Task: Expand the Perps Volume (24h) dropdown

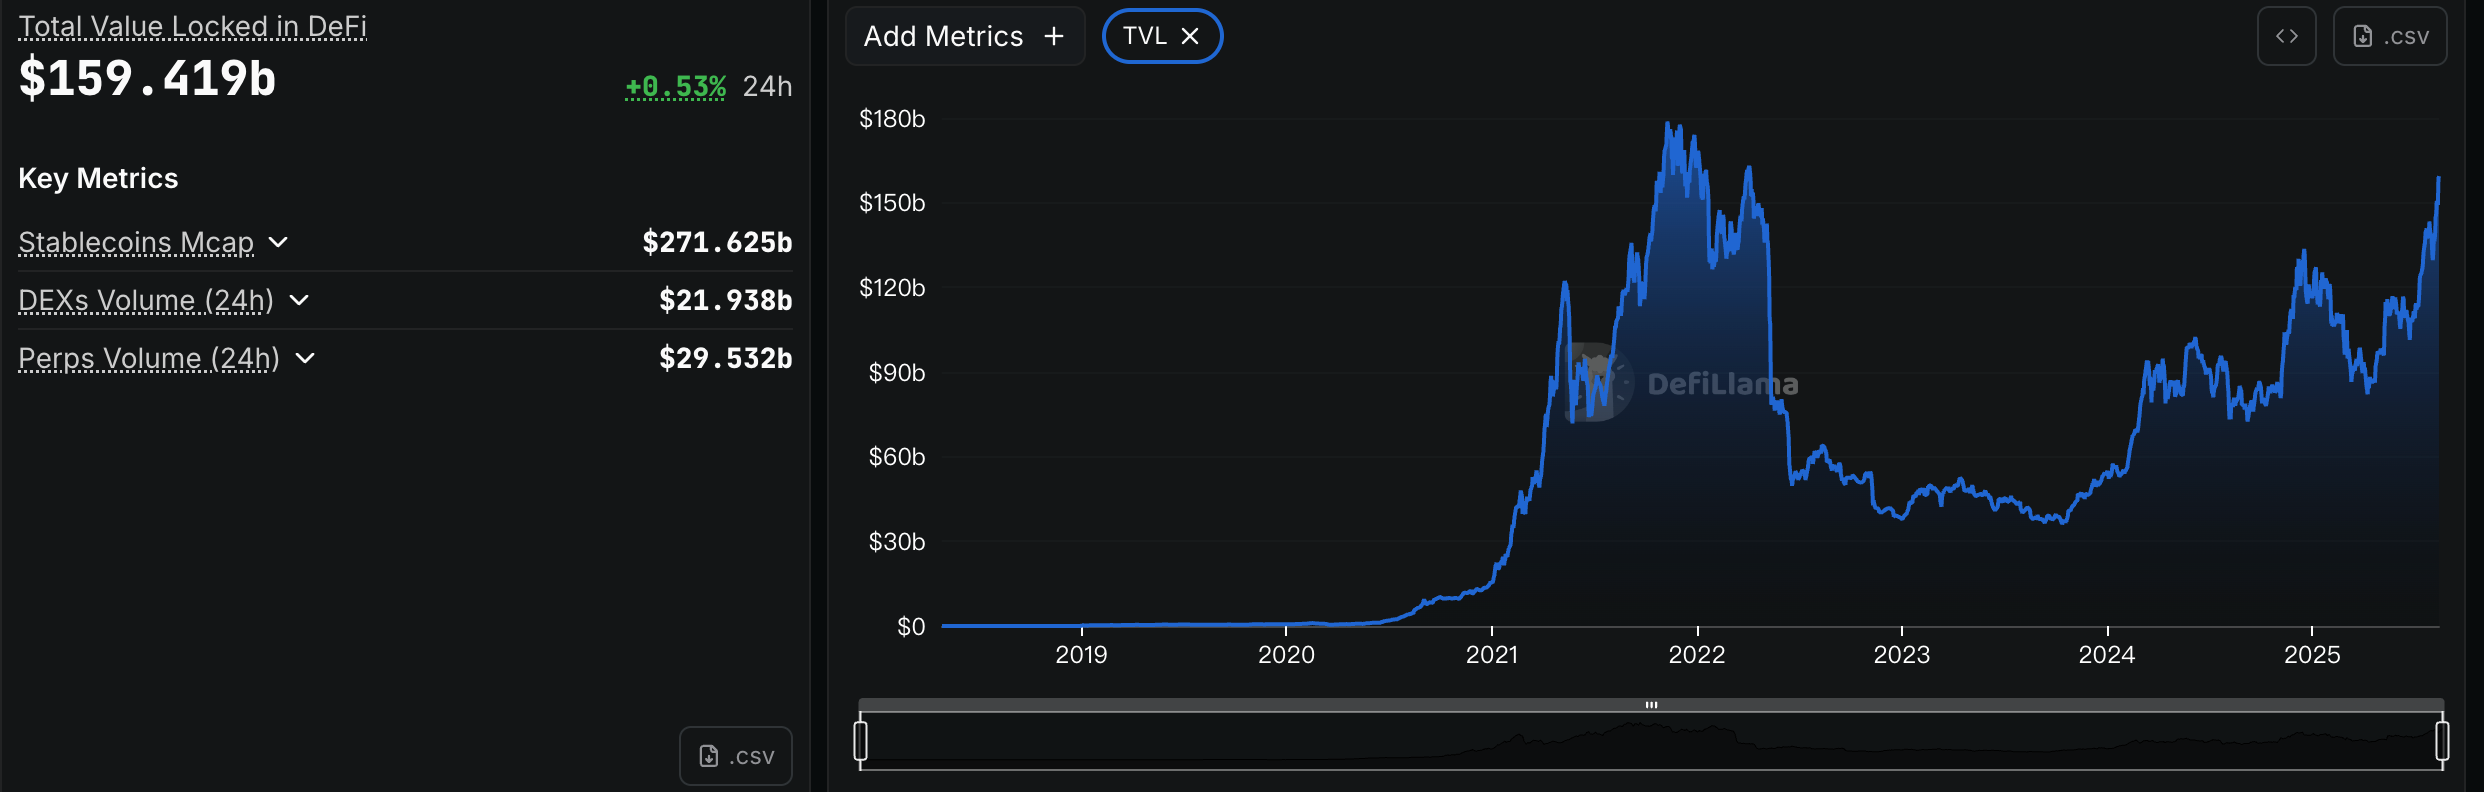Action: [307, 358]
